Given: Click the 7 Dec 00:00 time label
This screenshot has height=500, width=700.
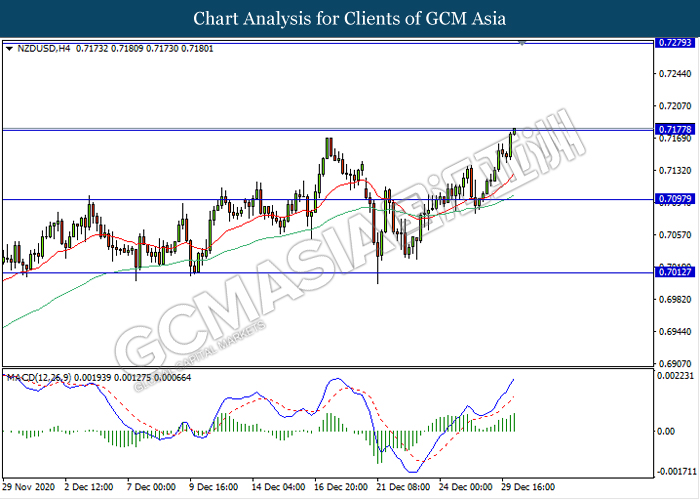Looking at the screenshot, I should click(x=152, y=489).
